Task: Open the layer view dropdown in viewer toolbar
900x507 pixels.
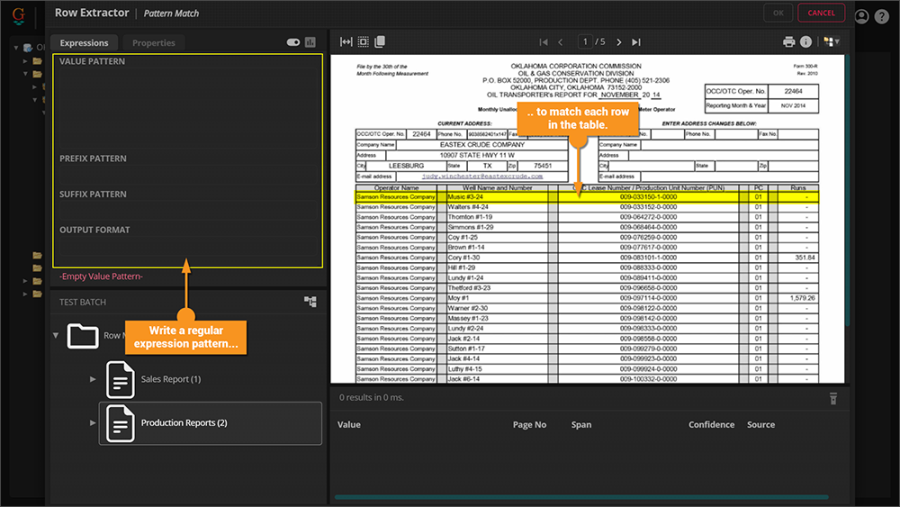Action: [830, 42]
